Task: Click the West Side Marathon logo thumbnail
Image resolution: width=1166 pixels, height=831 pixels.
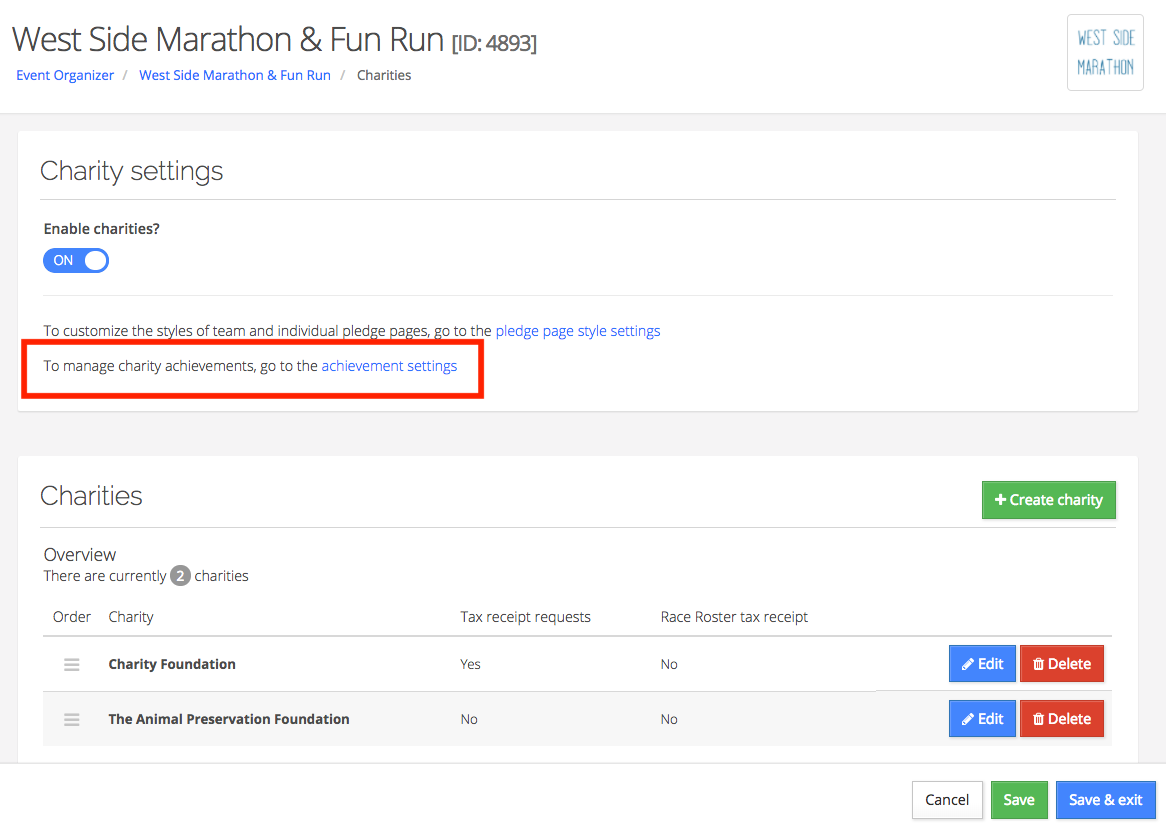Action: point(1105,53)
